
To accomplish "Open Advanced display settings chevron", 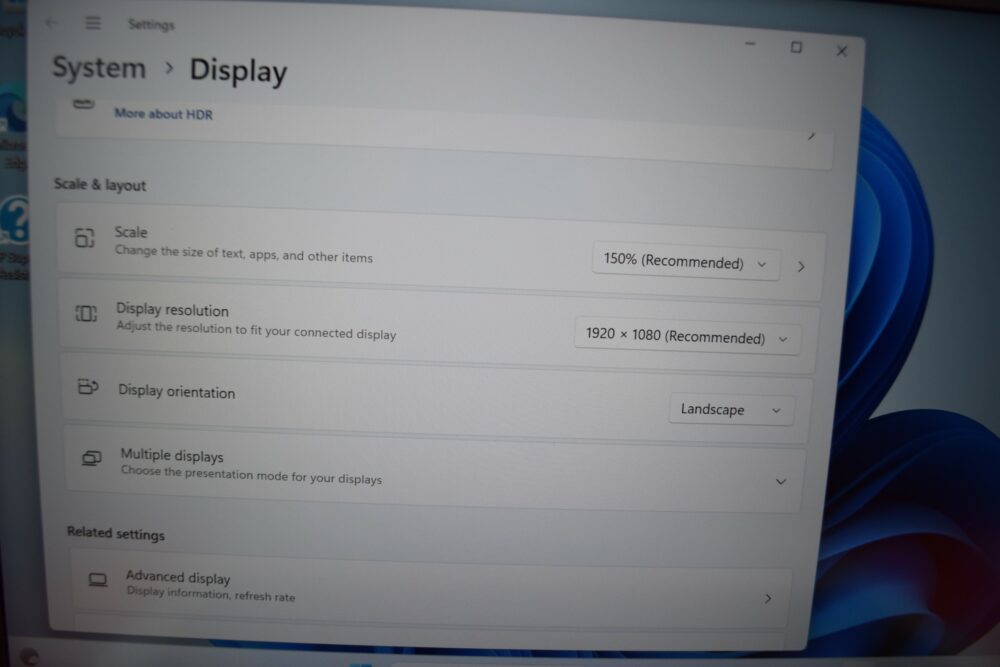I will 768,598.
